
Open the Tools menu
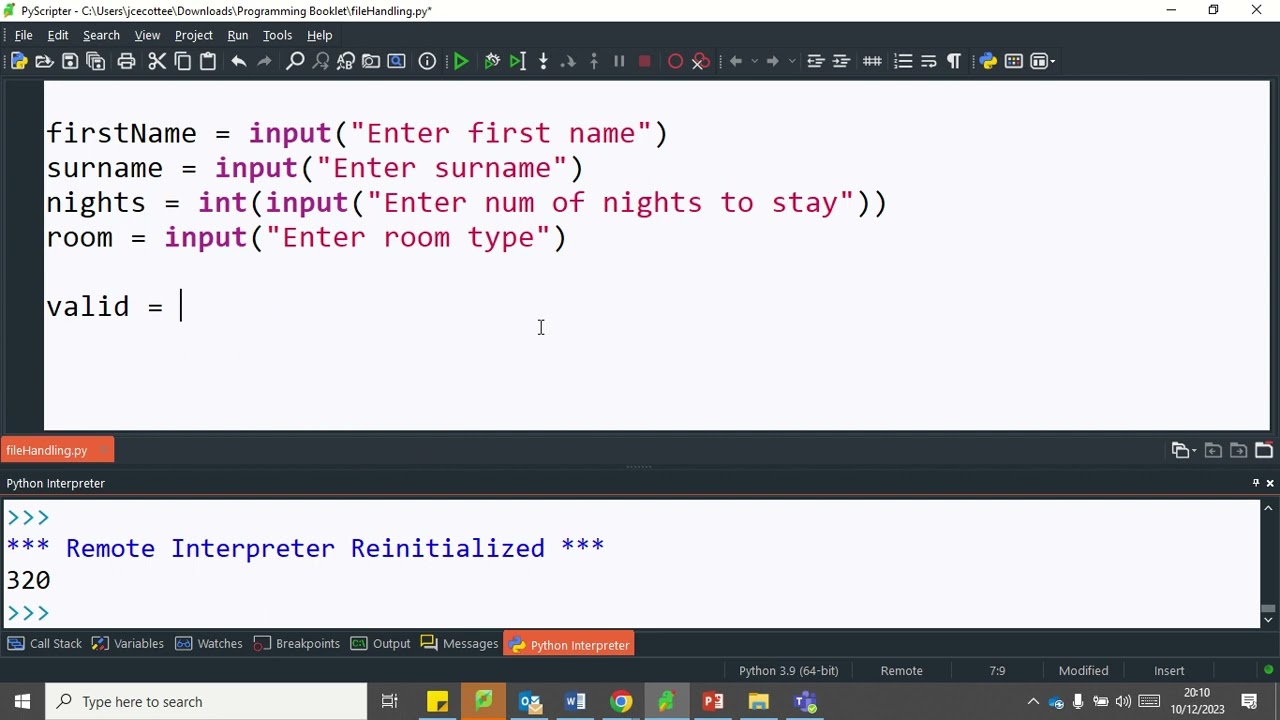pos(277,35)
